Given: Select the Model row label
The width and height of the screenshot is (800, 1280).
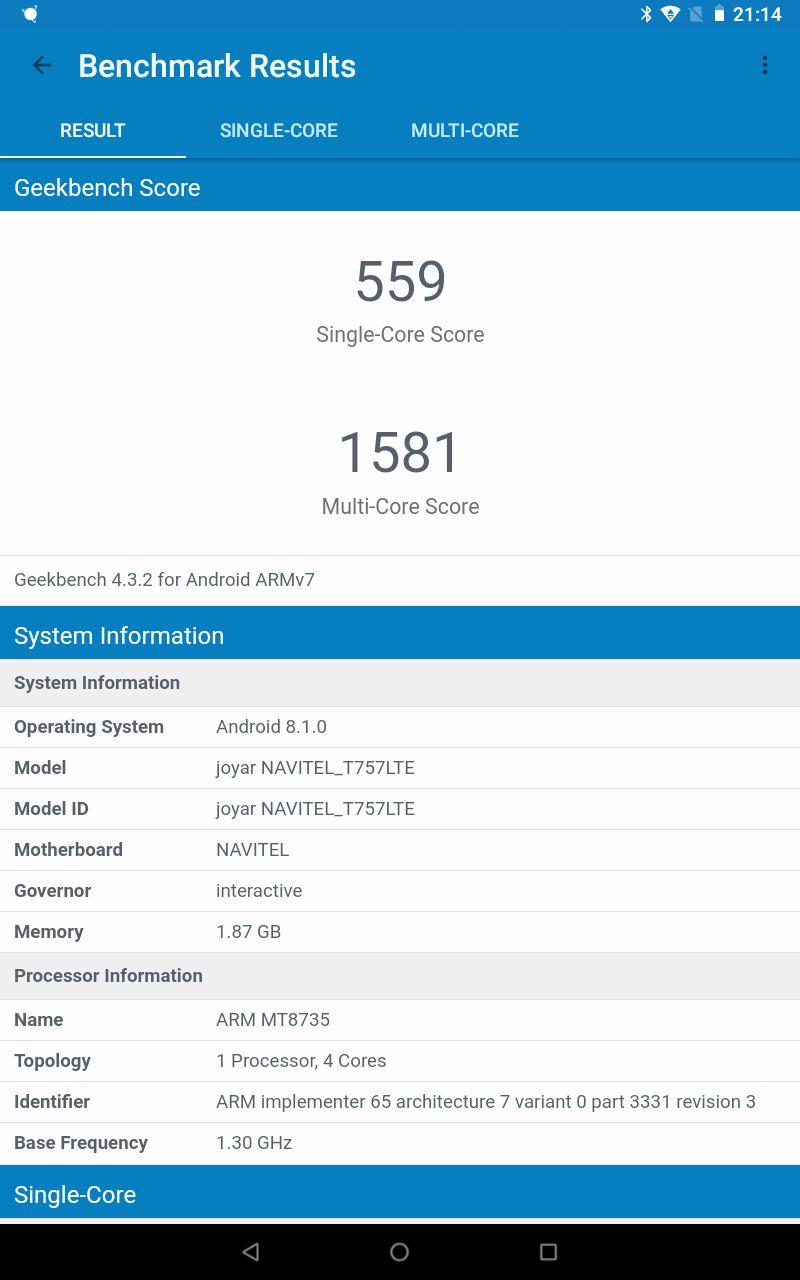Looking at the screenshot, I should click(40, 768).
